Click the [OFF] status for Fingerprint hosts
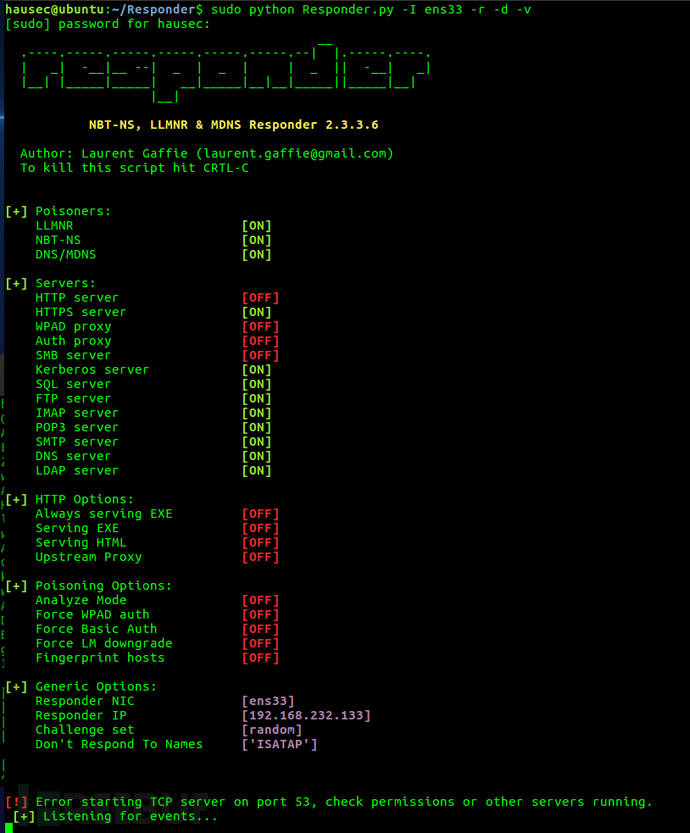 coord(260,658)
